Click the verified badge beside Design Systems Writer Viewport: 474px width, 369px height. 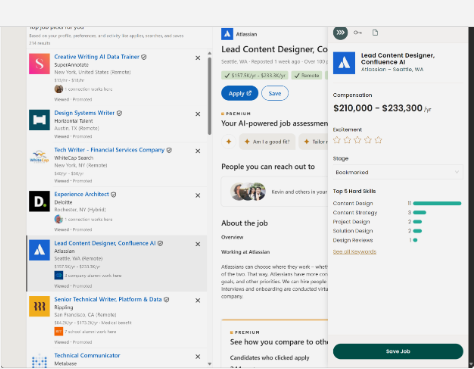pos(119,113)
